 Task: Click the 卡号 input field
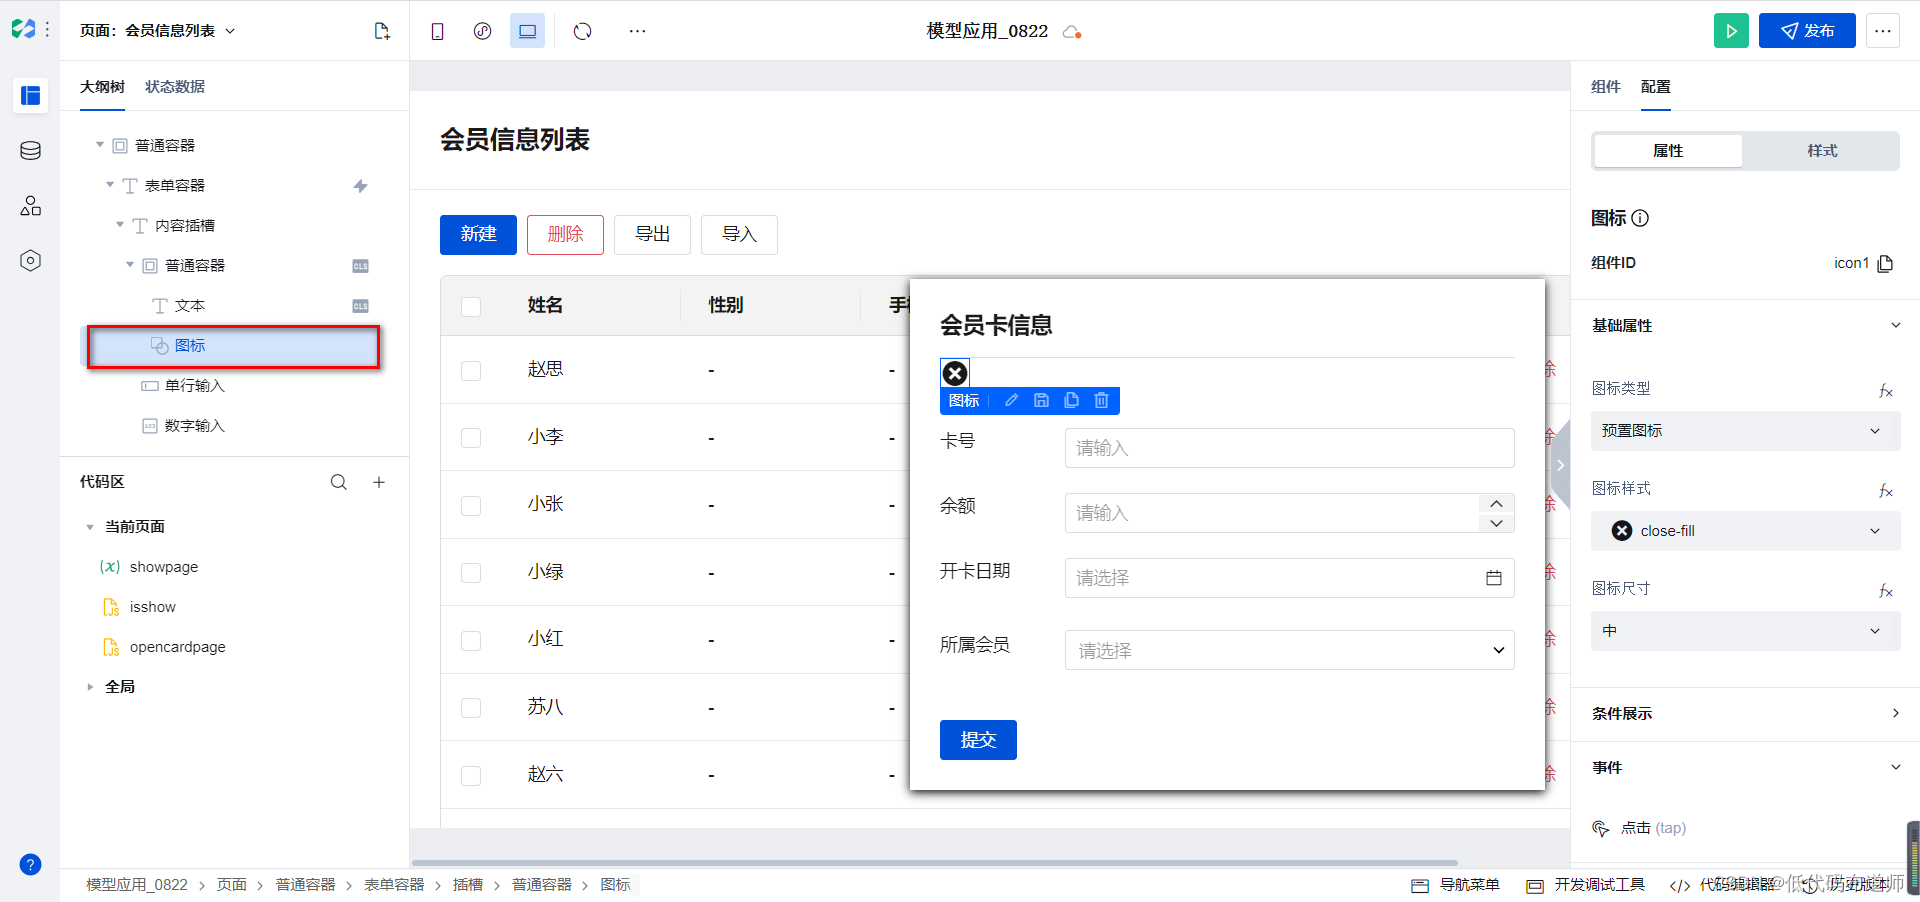[1289, 448]
